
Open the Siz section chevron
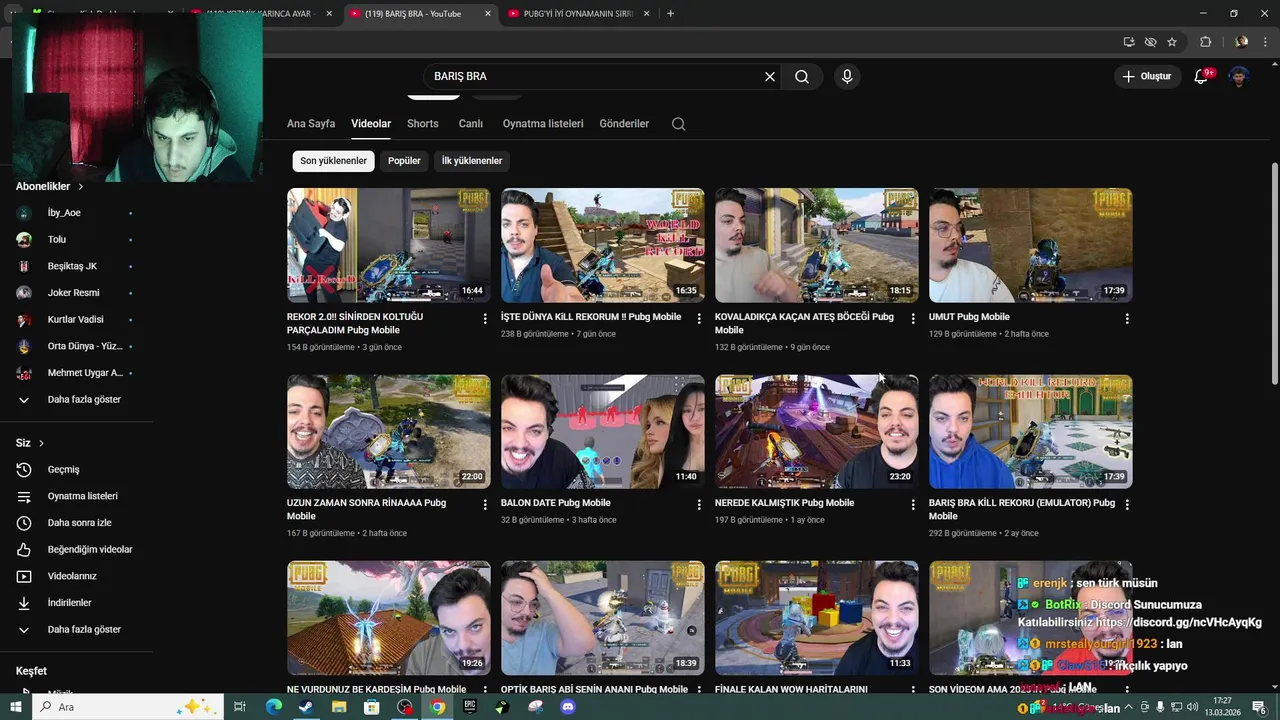pyautogui.click(x=41, y=443)
